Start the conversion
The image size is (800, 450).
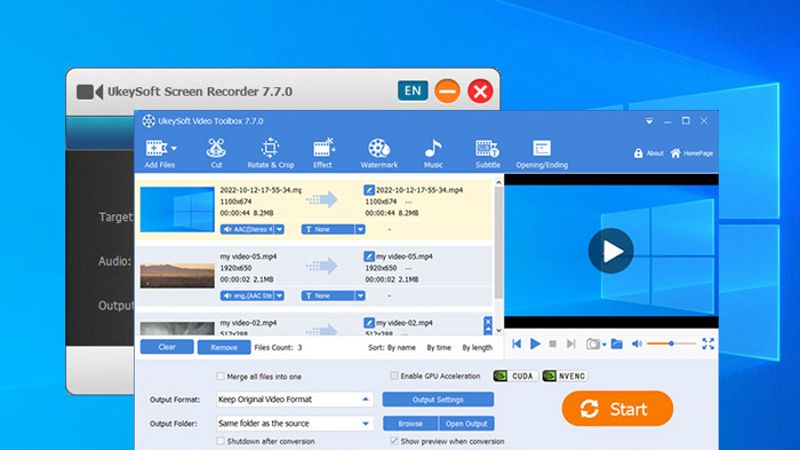pyautogui.click(x=617, y=409)
